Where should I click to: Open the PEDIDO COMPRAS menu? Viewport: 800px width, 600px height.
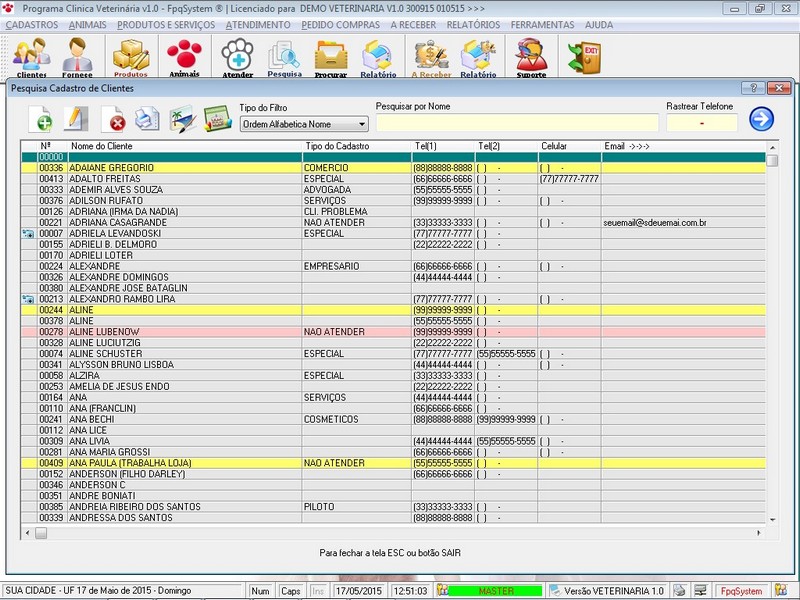[340, 25]
